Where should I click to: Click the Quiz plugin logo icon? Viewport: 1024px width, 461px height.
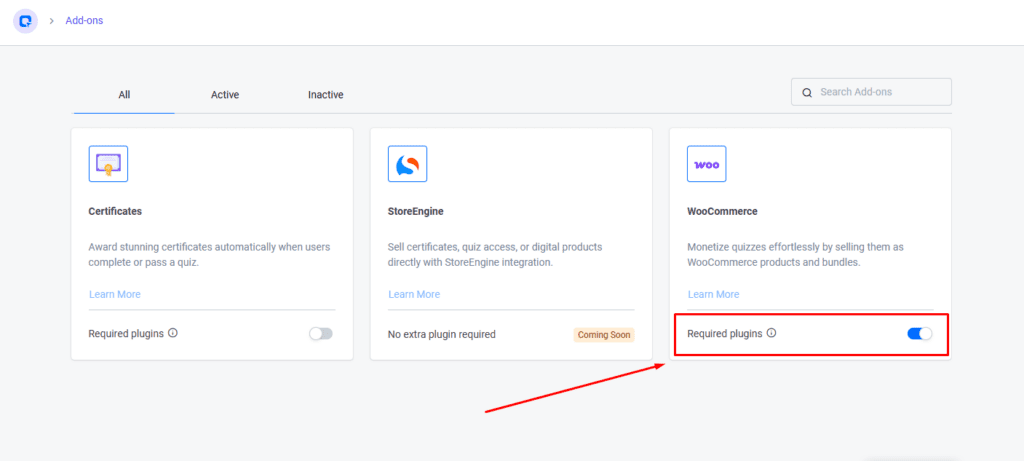25,21
